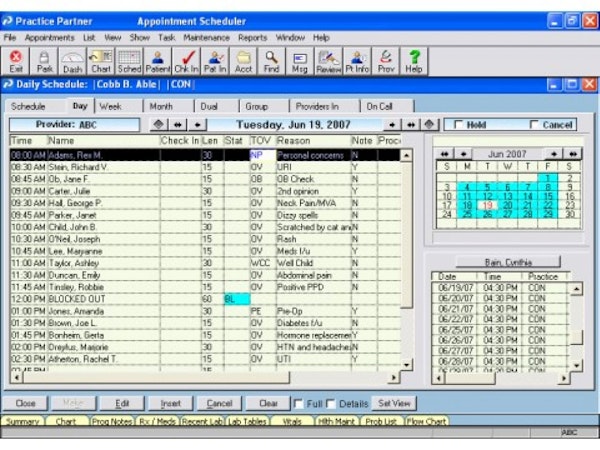Toggle the Details checkbox
Viewport: 600px width, 450px height.
pyautogui.click(x=331, y=404)
